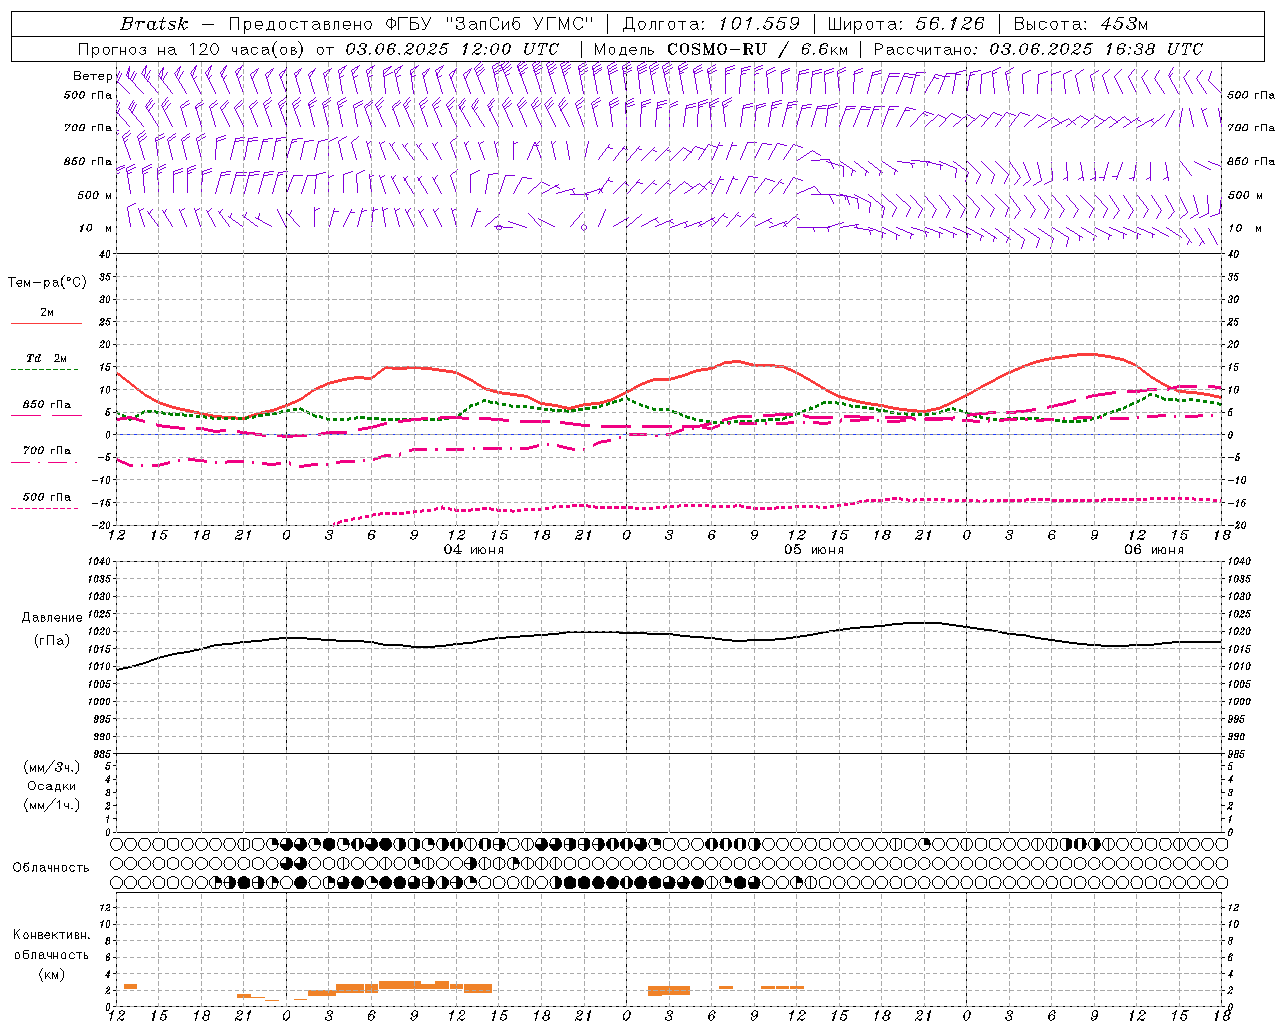Select the '05 июня' date label
1280x1024 pixels.
click(814, 550)
